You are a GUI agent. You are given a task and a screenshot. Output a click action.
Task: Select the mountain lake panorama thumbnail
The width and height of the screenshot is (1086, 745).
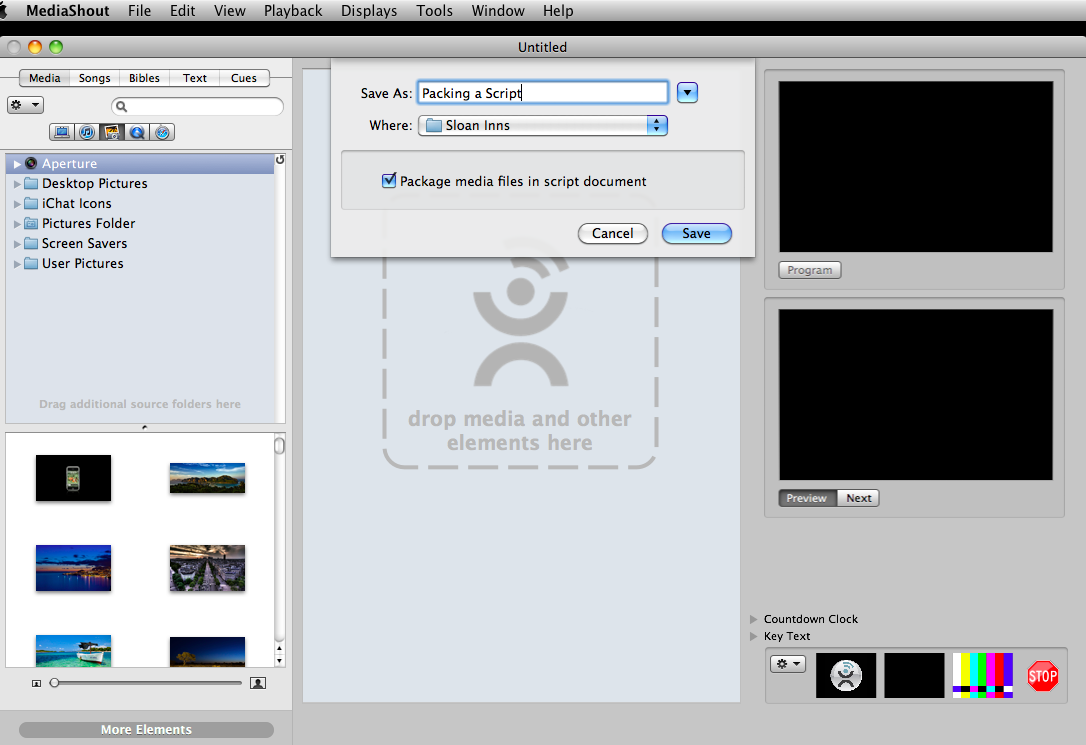tap(207, 478)
